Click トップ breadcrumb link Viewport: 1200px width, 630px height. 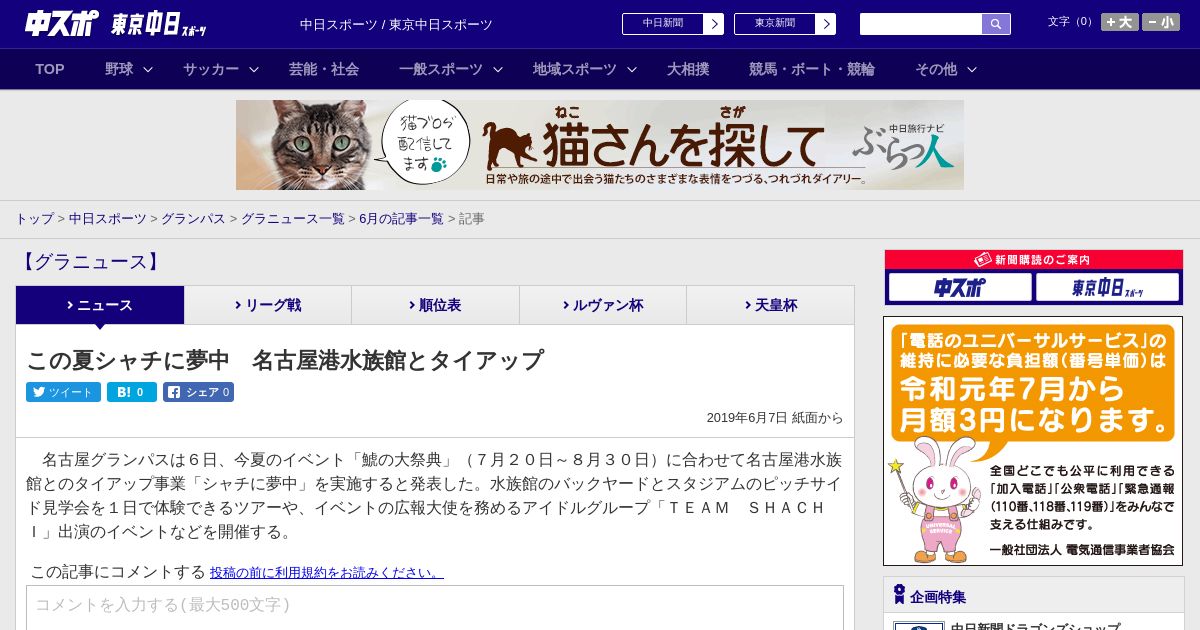tap(35, 219)
